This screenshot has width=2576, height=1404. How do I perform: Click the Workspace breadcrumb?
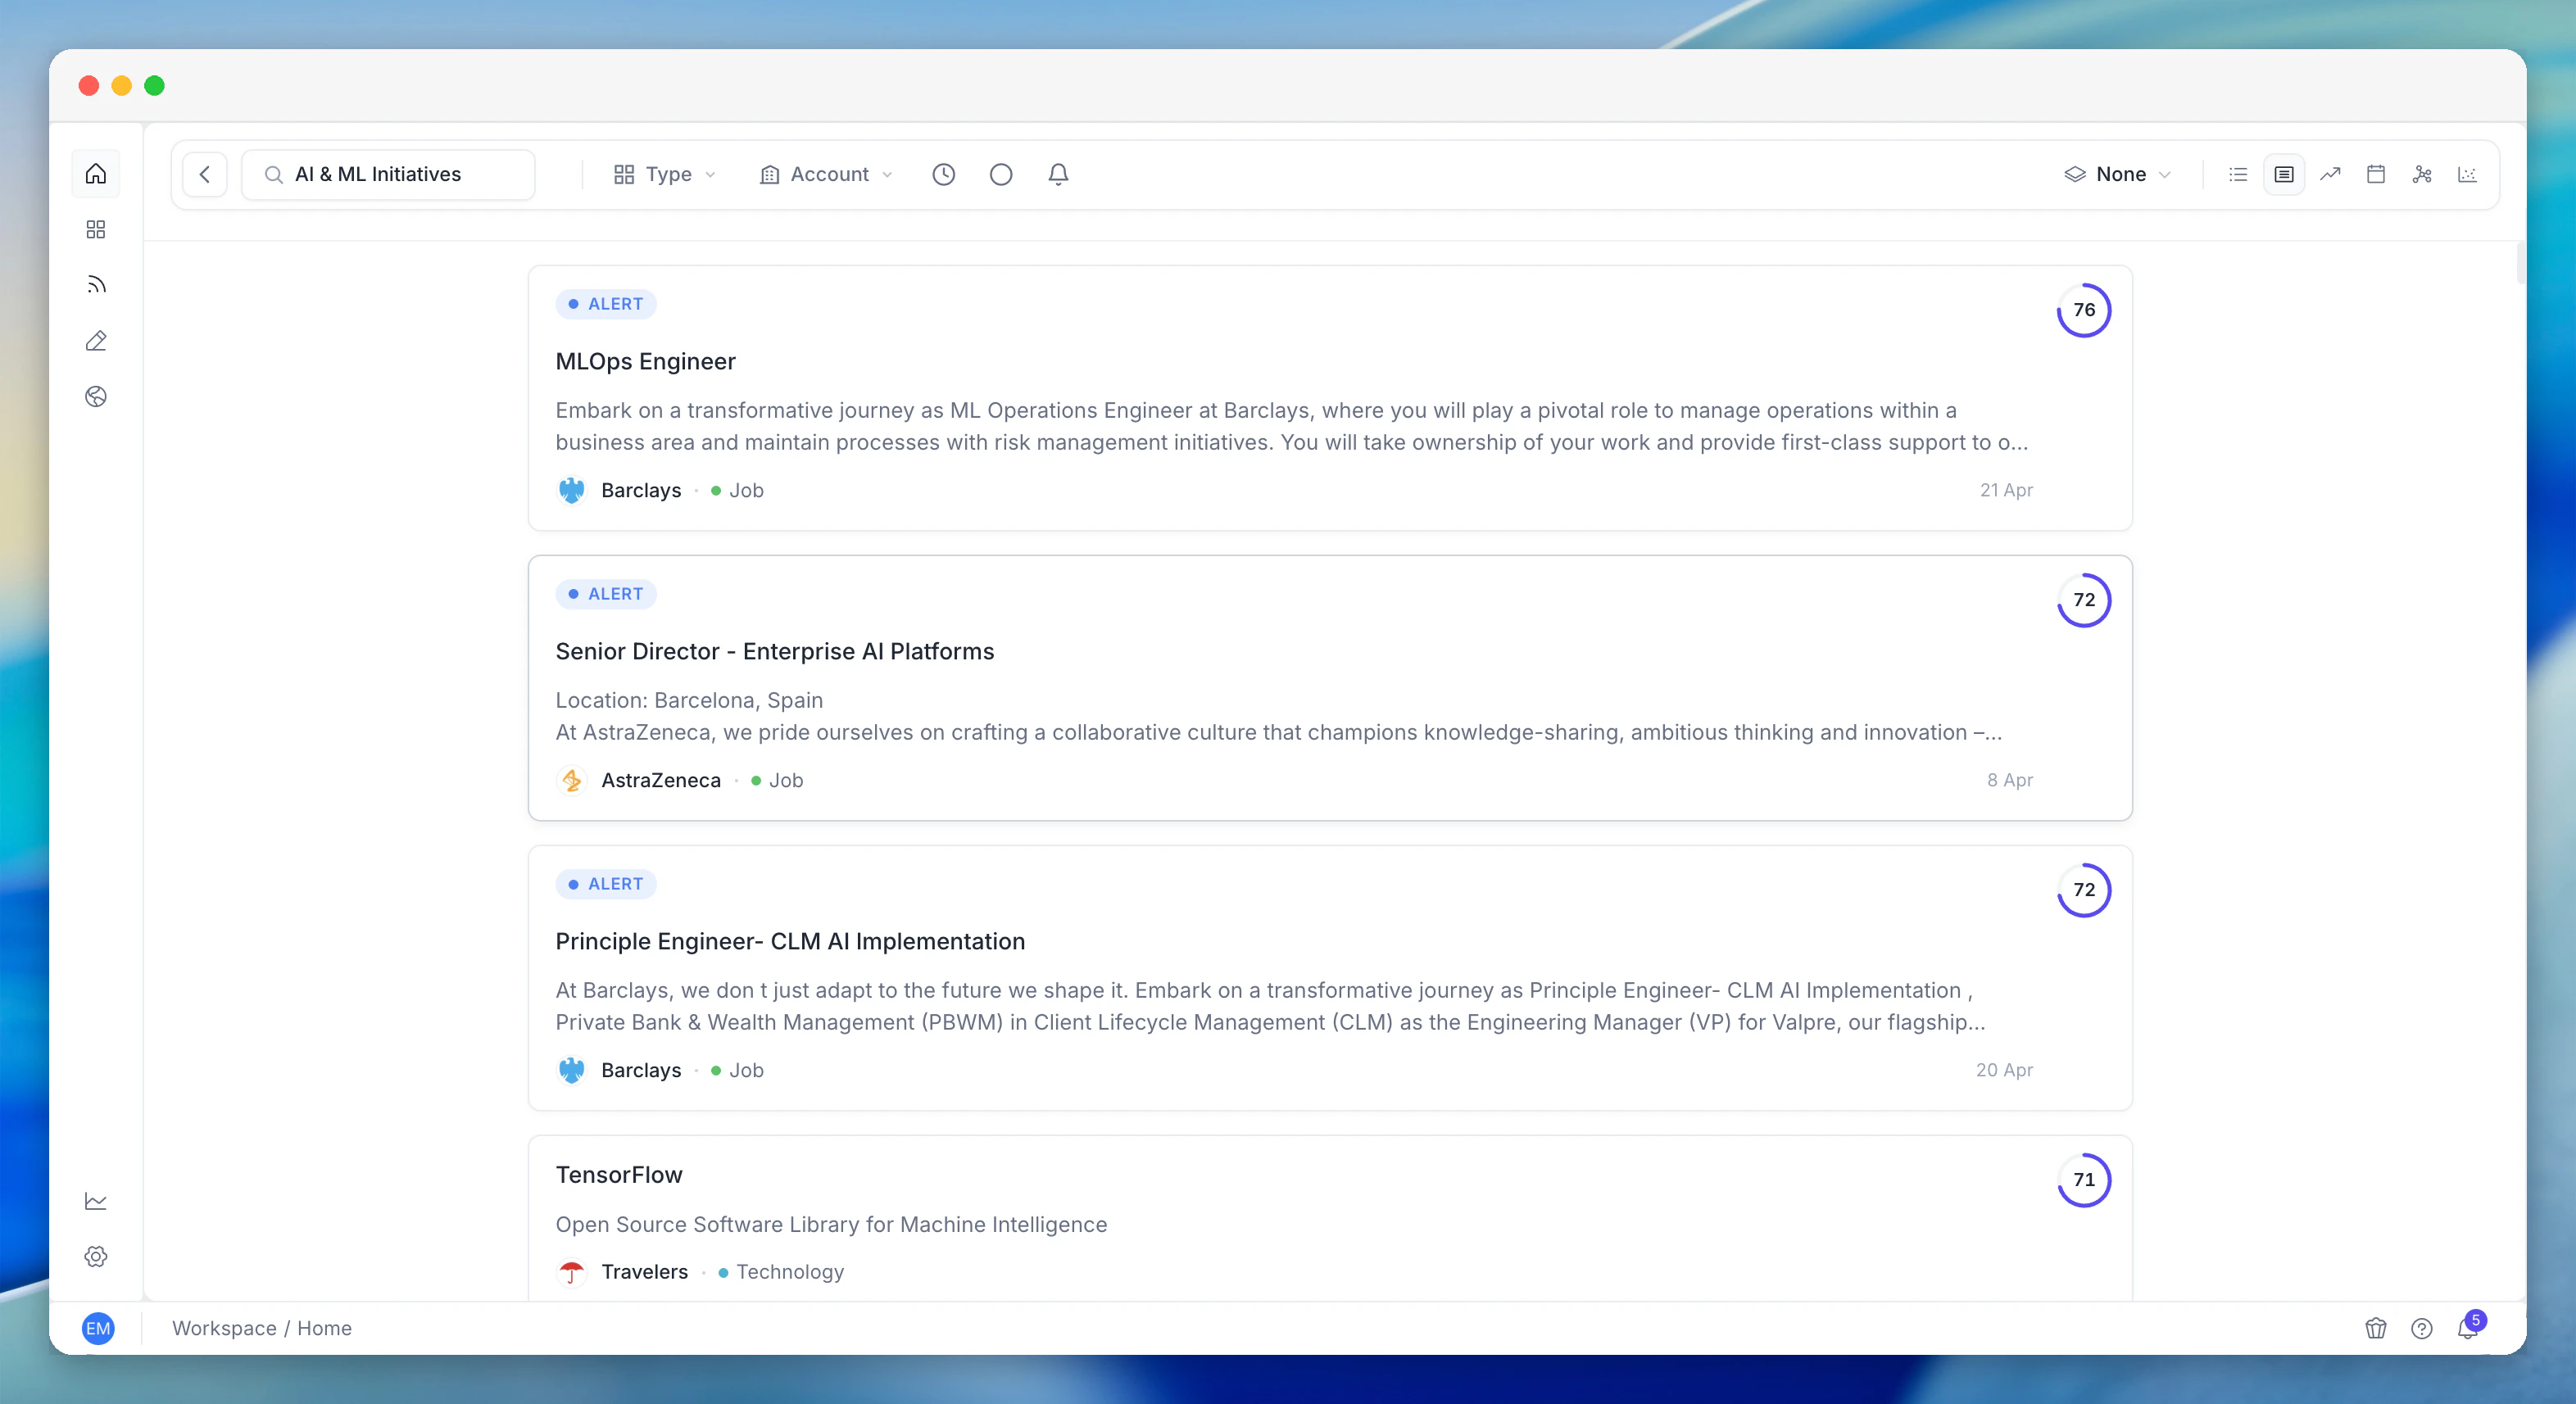224,1328
